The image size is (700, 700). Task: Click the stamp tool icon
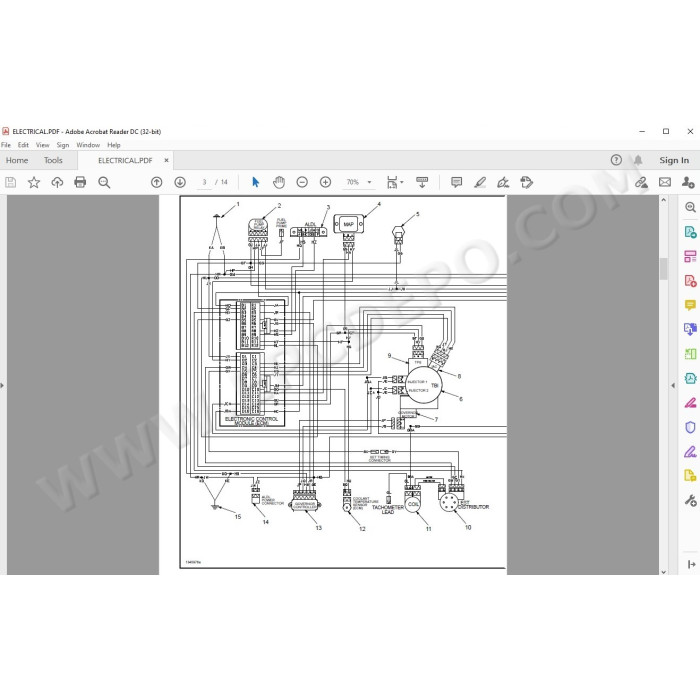tap(526, 182)
